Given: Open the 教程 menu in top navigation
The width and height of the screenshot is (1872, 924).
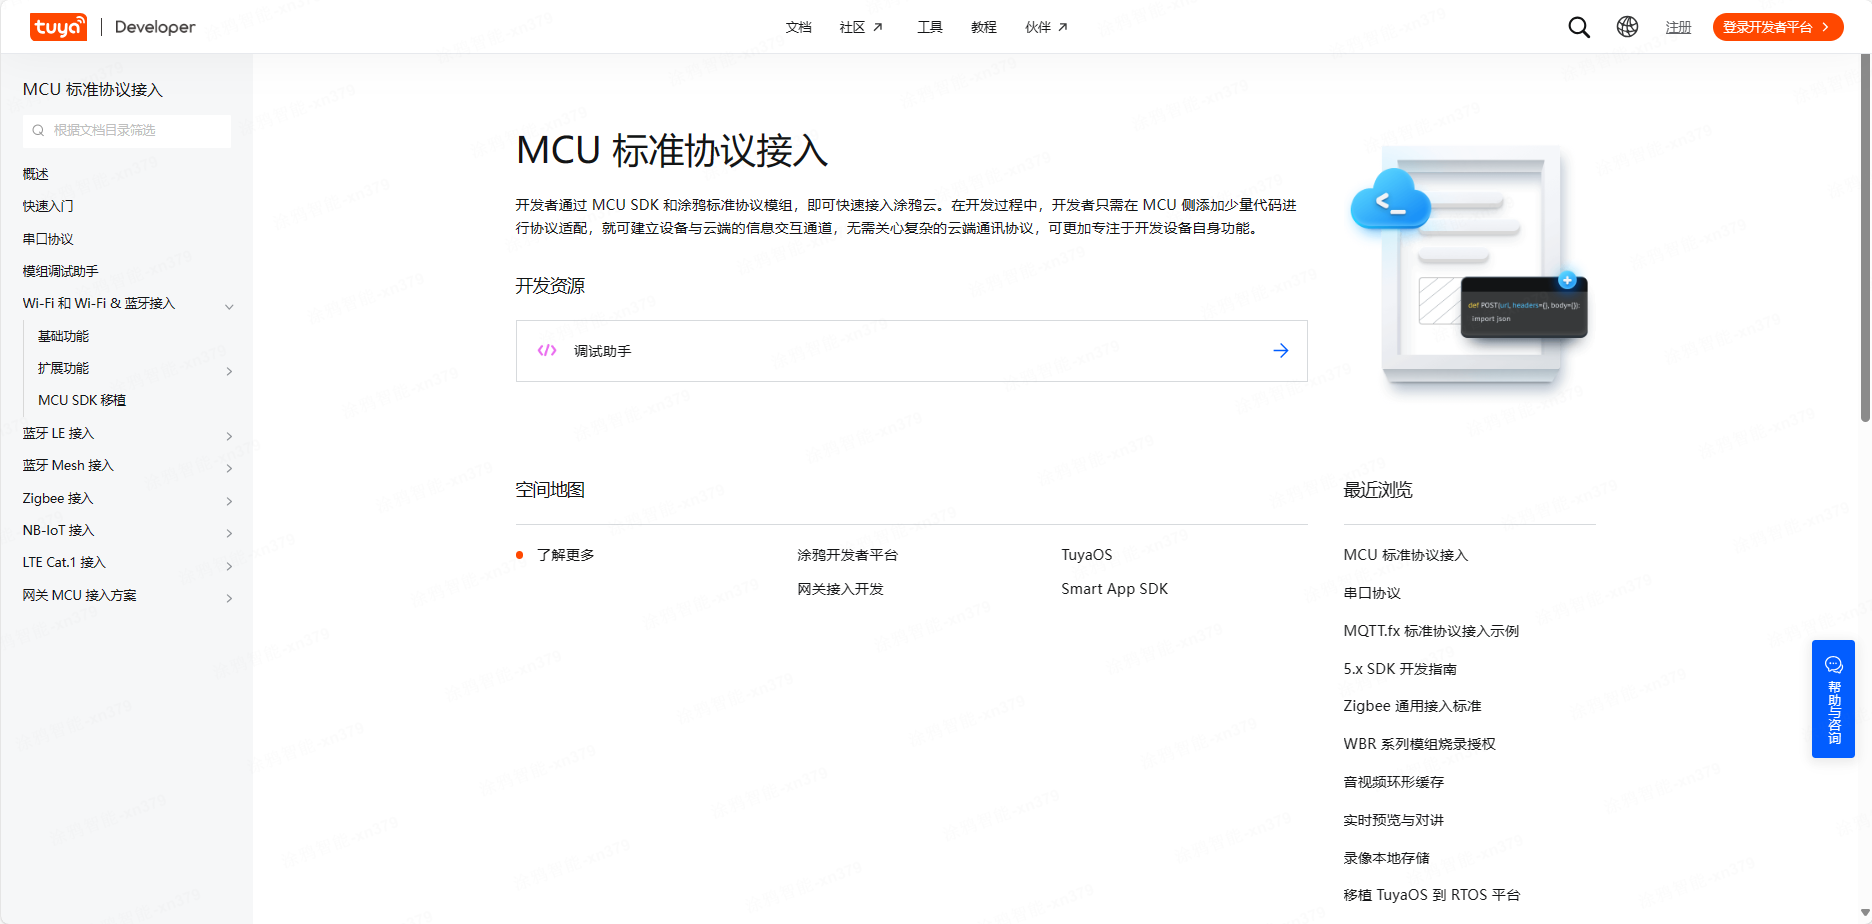Looking at the screenshot, I should (x=984, y=27).
